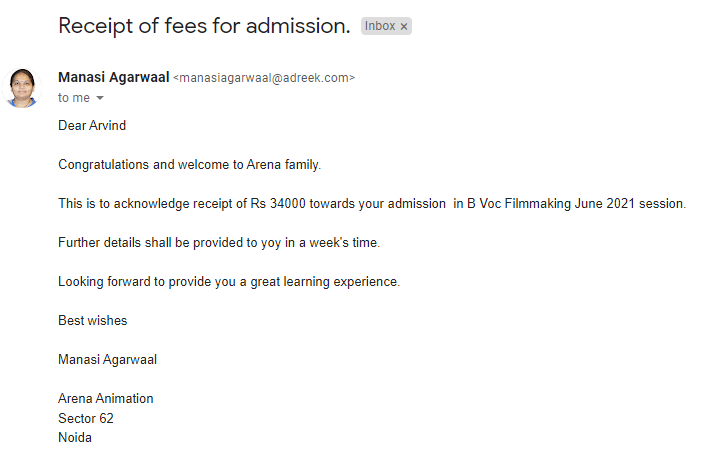This screenshot has width=707, height=472.
Task: Select the subject "Receipt of fees for admission."
Action: (x=204, y=26)
